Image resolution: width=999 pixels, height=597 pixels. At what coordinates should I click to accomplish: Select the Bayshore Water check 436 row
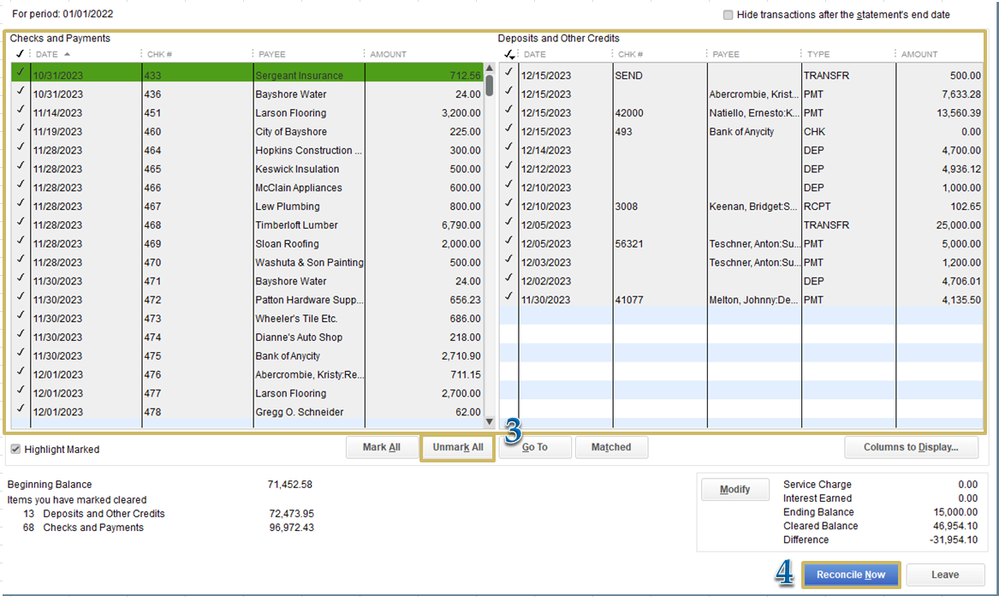point(247,94)
